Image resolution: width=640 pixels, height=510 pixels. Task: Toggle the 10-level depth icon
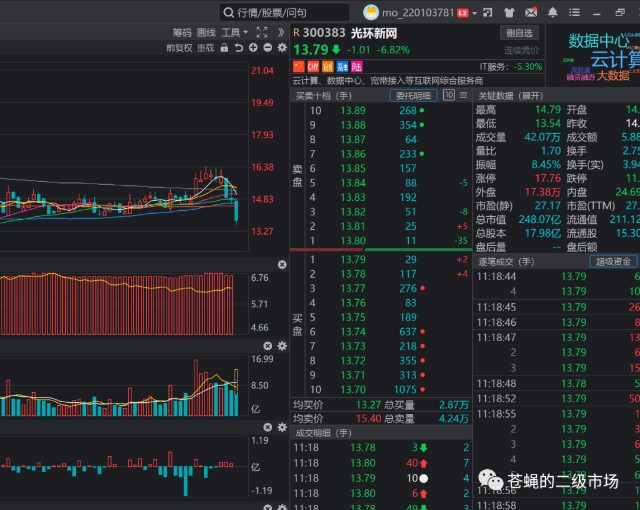[449, 95]
